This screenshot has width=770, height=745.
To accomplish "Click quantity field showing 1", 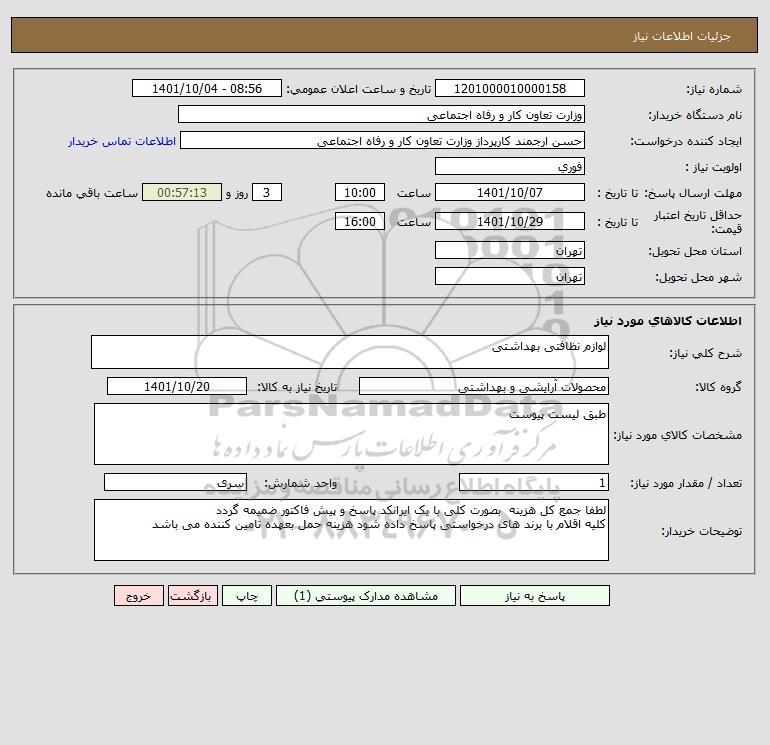I will click(x=534, y=482).
